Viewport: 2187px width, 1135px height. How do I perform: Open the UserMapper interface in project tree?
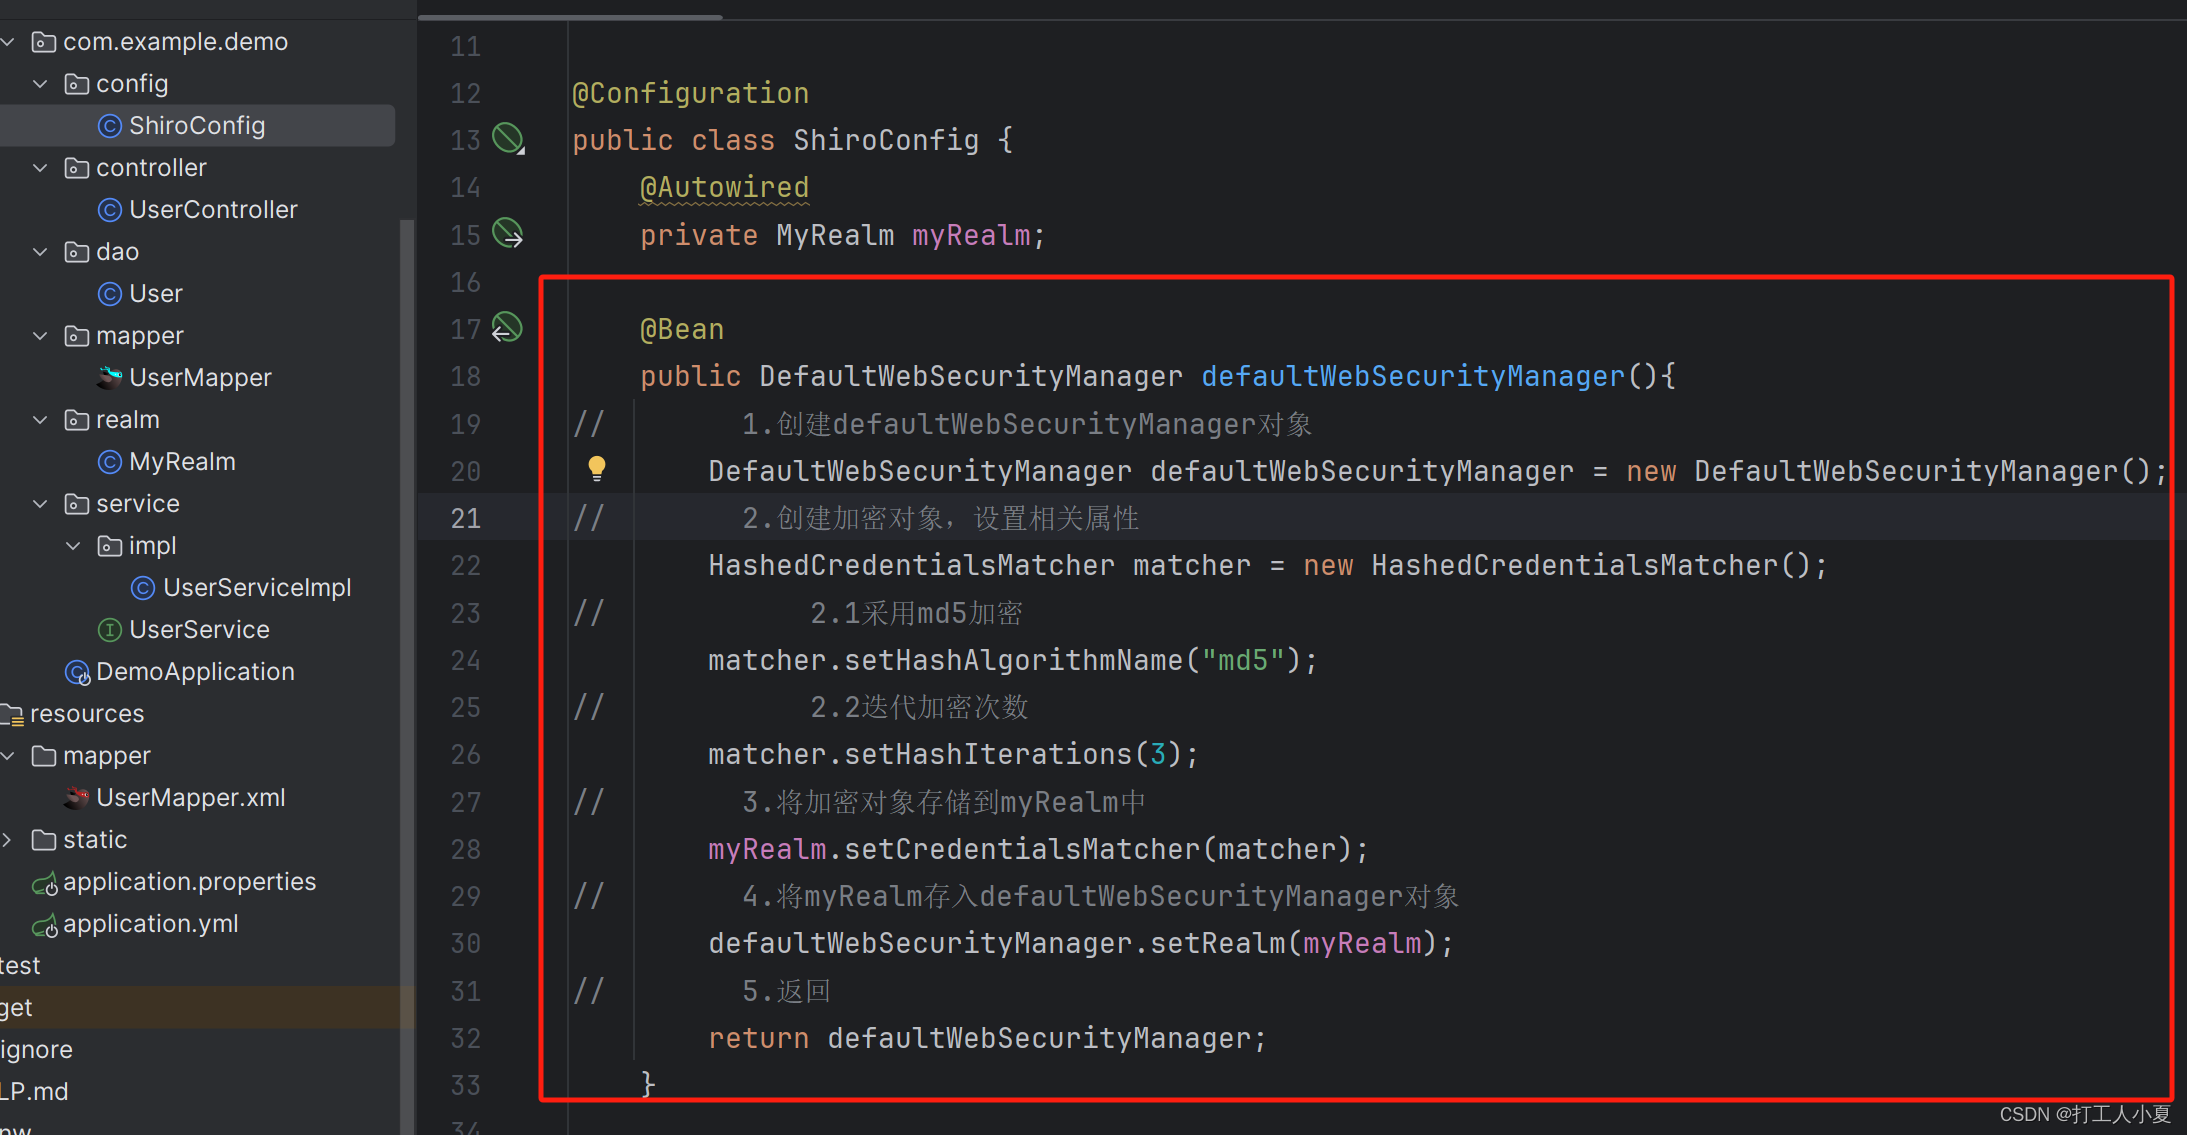199,378
